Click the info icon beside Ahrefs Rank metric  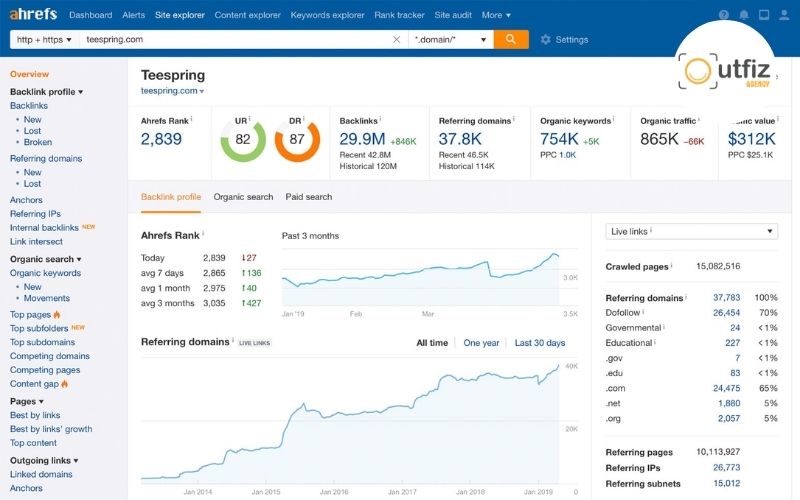pyautogui.click(x=191, y=119)
